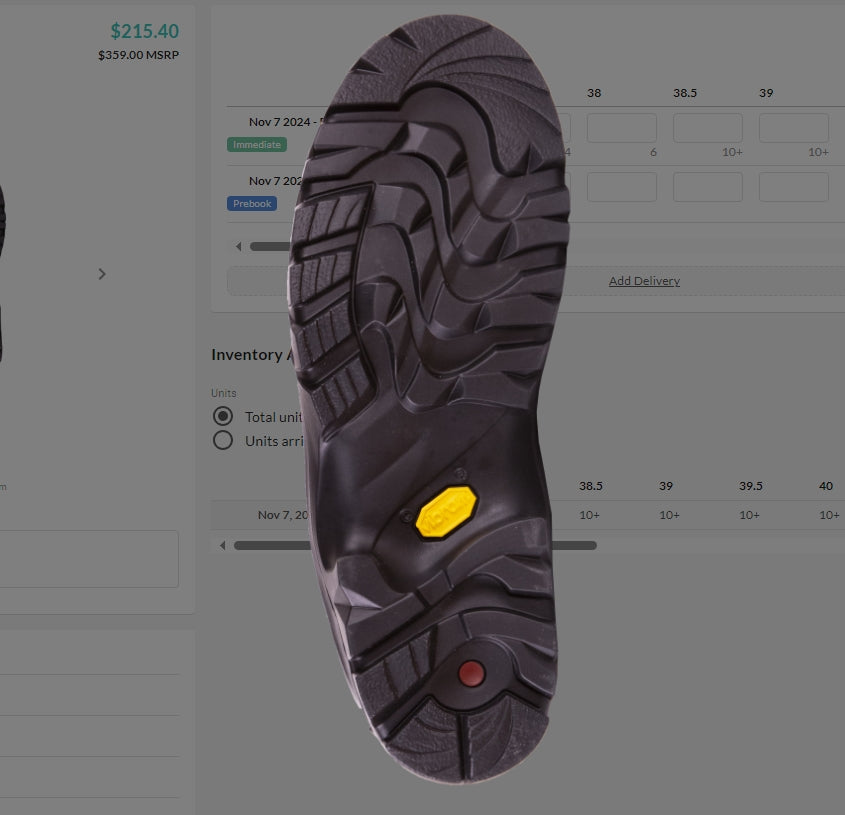Image resolution: width=845 pixels, height=815 pixels.
Task: Click the Nov 7 2024 Immediate row date
Action: (286, 122)
